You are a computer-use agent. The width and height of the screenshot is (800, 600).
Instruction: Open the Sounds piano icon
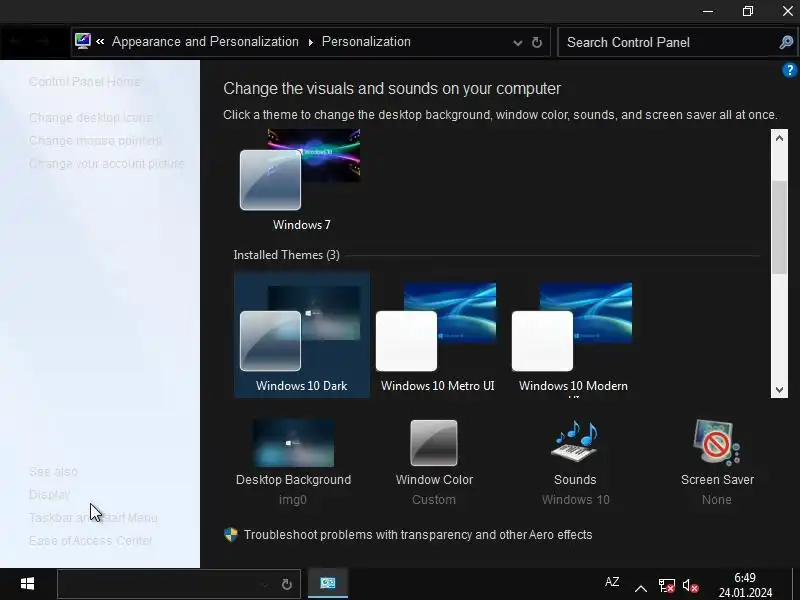575,442
